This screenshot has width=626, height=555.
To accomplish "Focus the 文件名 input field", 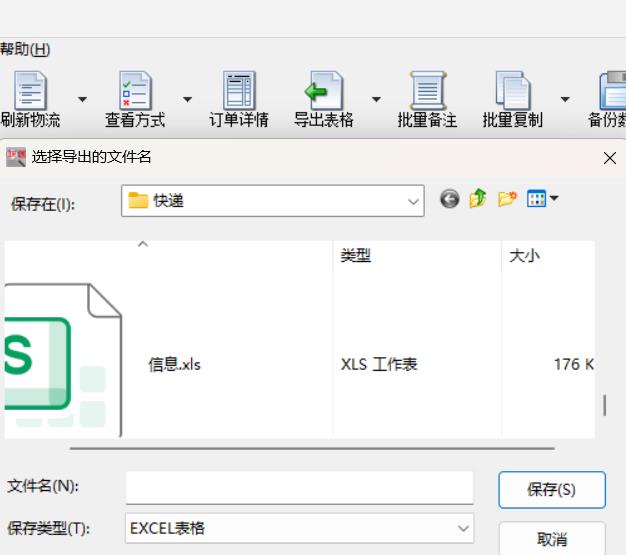I will pyautogui.click(x=299, y=487).
